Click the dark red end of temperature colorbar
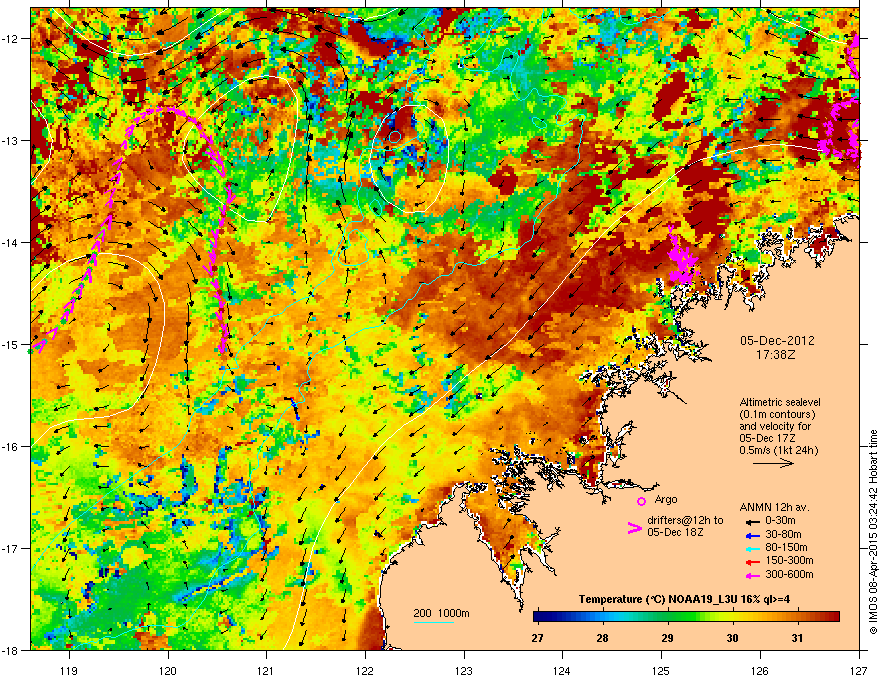The image size is (880, 680). tap(833, 617)
